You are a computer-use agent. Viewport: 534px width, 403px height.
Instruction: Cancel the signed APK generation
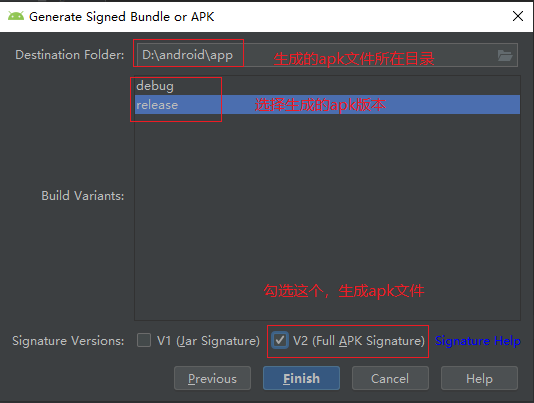pos(390,378)
